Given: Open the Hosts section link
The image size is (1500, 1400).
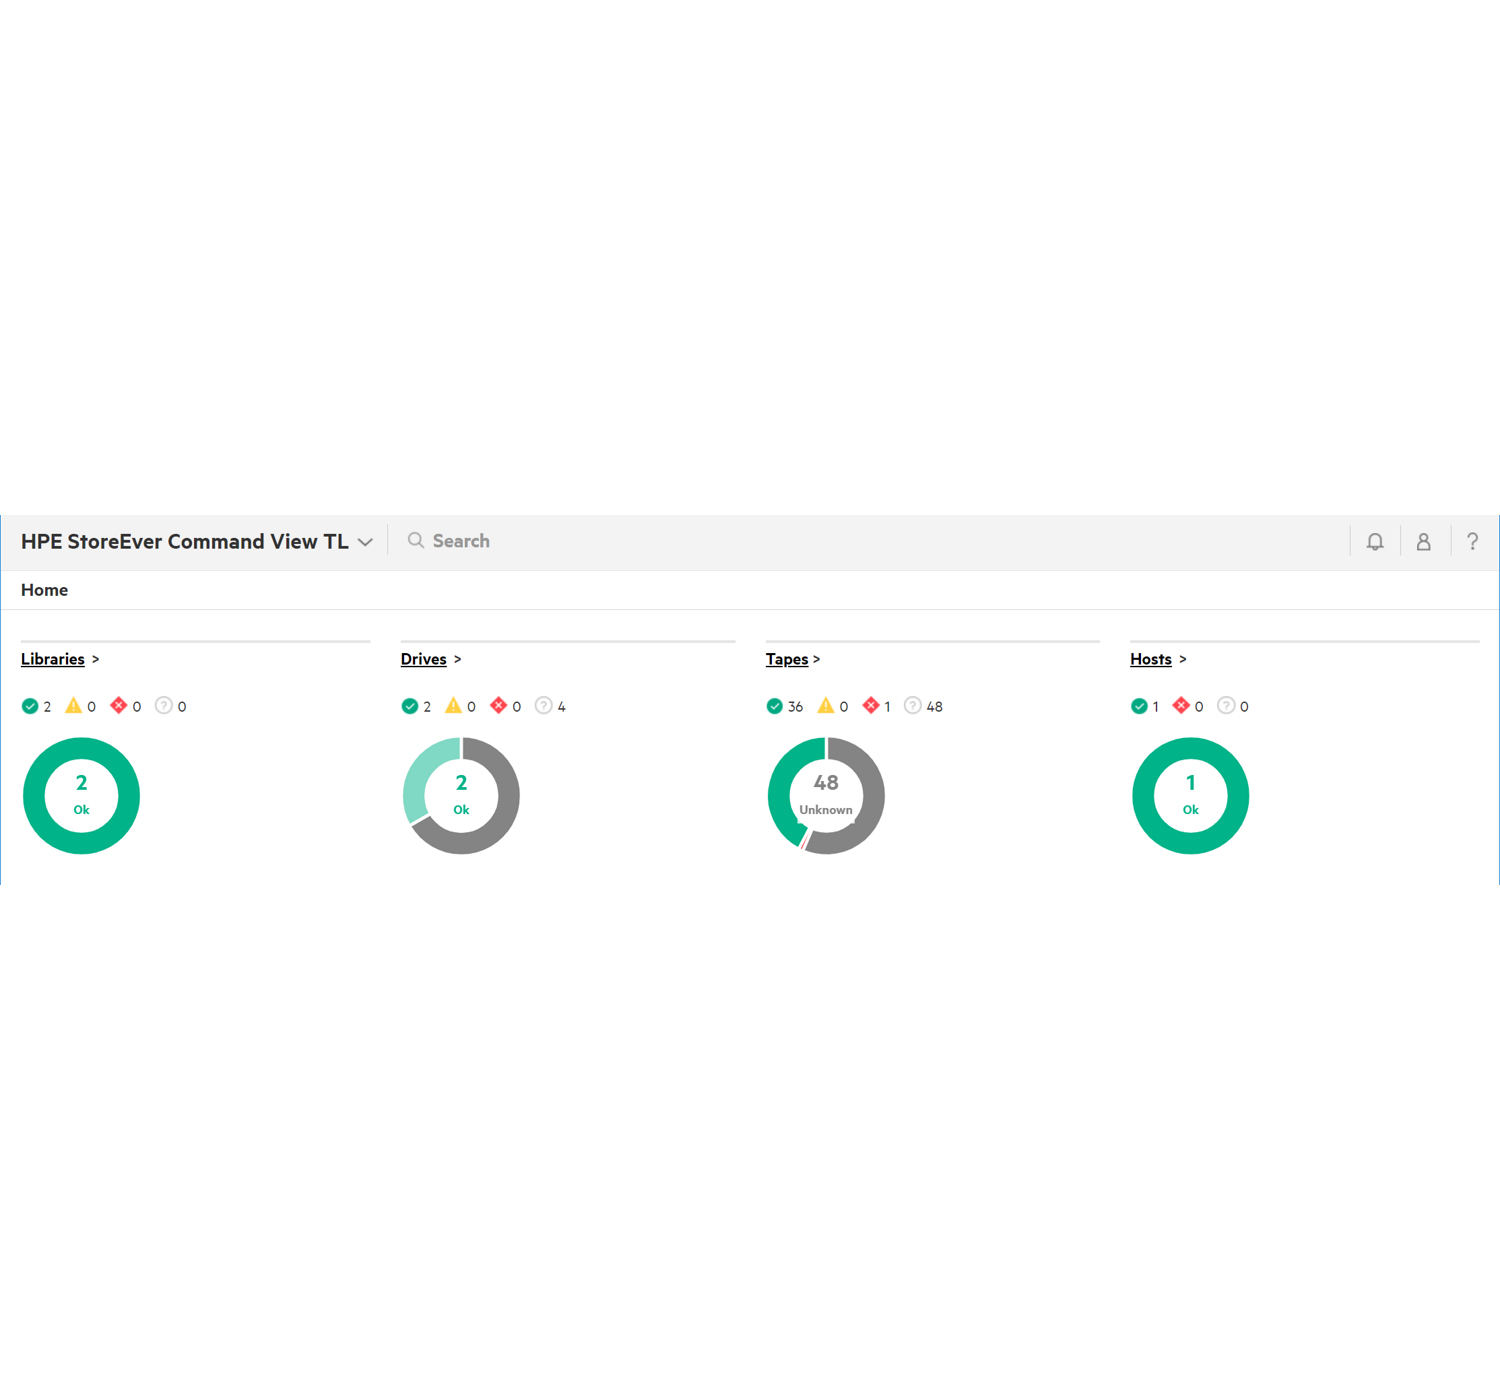Looking at the screenshot, I should tap(1151, 659).
